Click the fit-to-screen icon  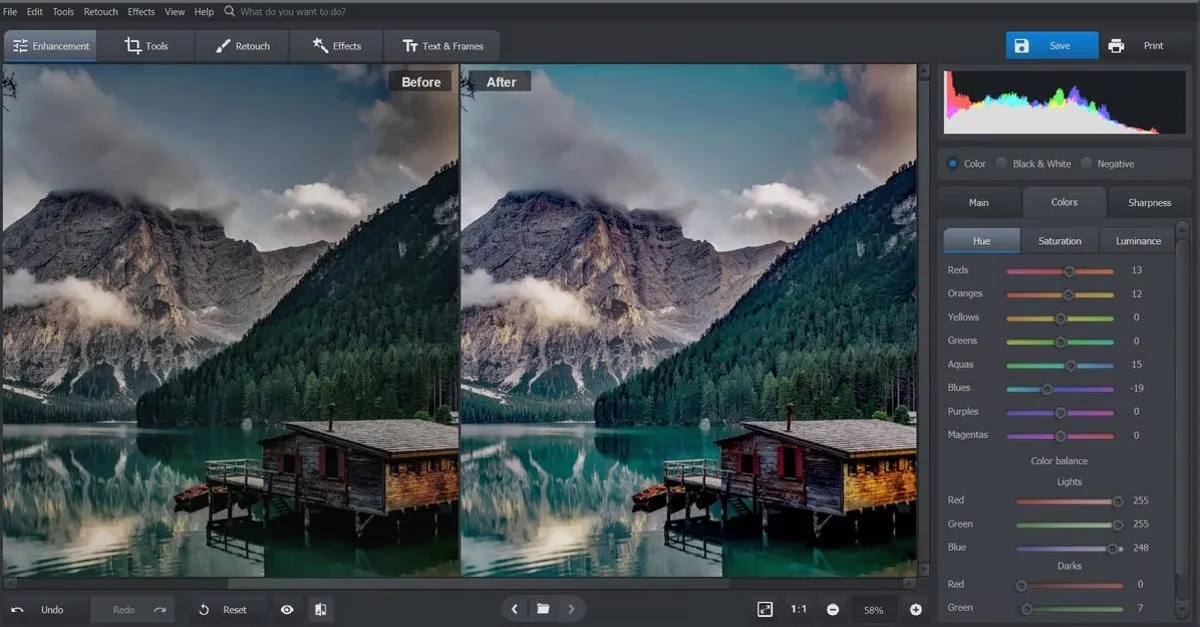765,609
